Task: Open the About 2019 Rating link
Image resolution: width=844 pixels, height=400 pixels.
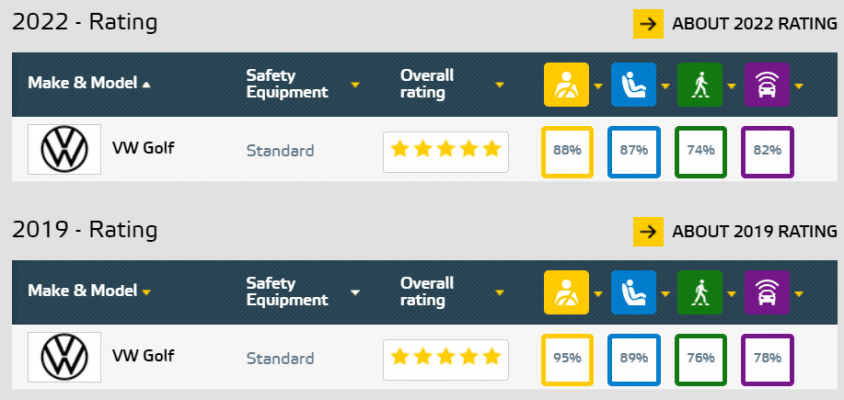Action: coord(755,231)
